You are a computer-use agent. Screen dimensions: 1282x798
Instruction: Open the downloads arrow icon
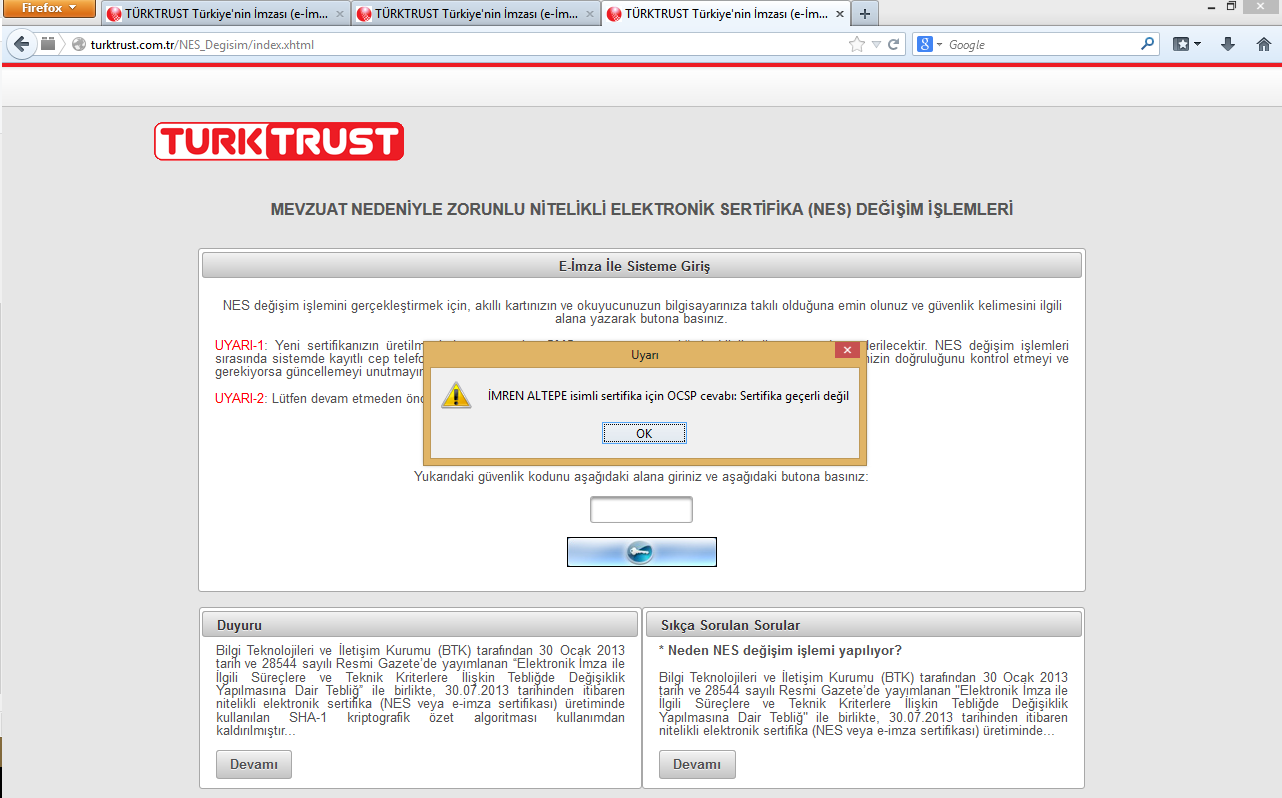(x=1228, y=45)
